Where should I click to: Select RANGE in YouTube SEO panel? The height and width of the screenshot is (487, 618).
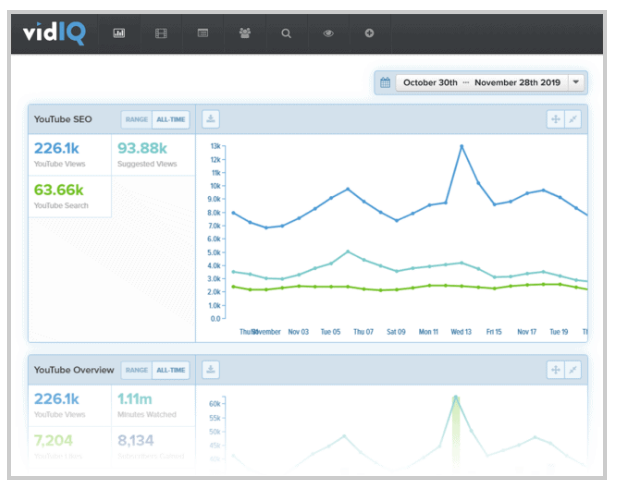click(x=136, y=119)
